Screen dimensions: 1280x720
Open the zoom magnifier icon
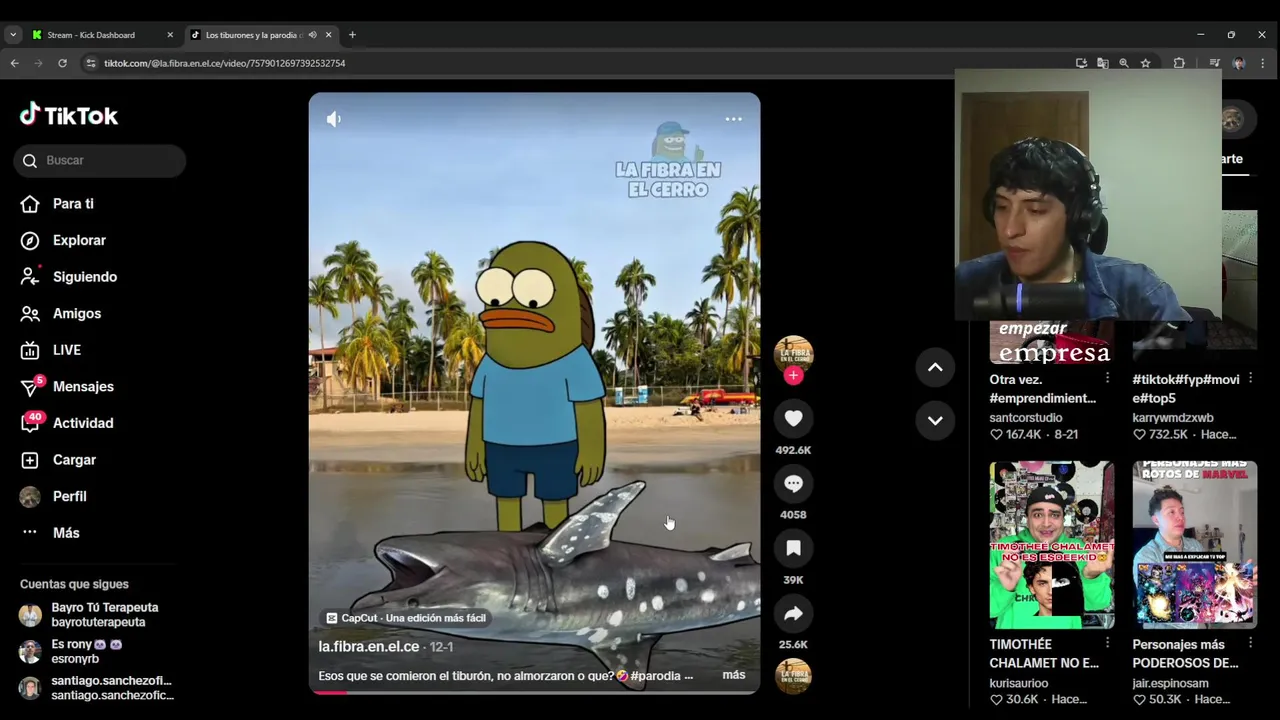point(1124,63)
